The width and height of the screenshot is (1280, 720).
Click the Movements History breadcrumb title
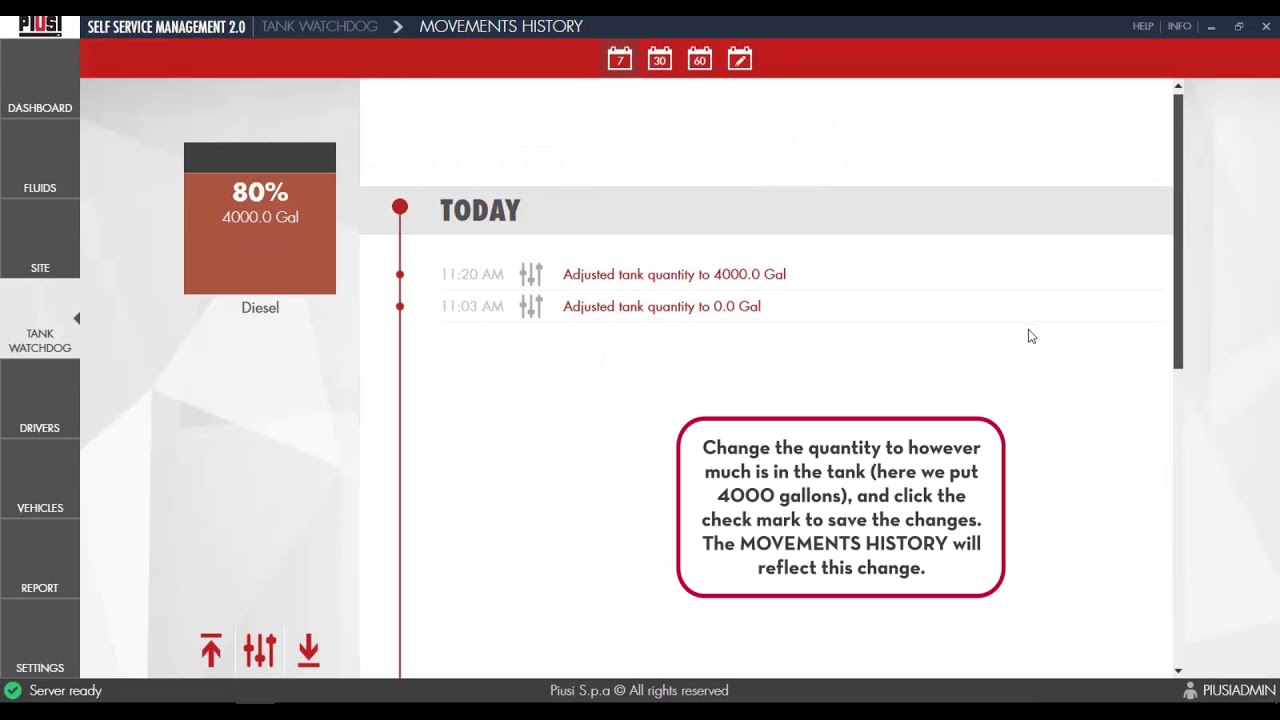tap(501, 26)
